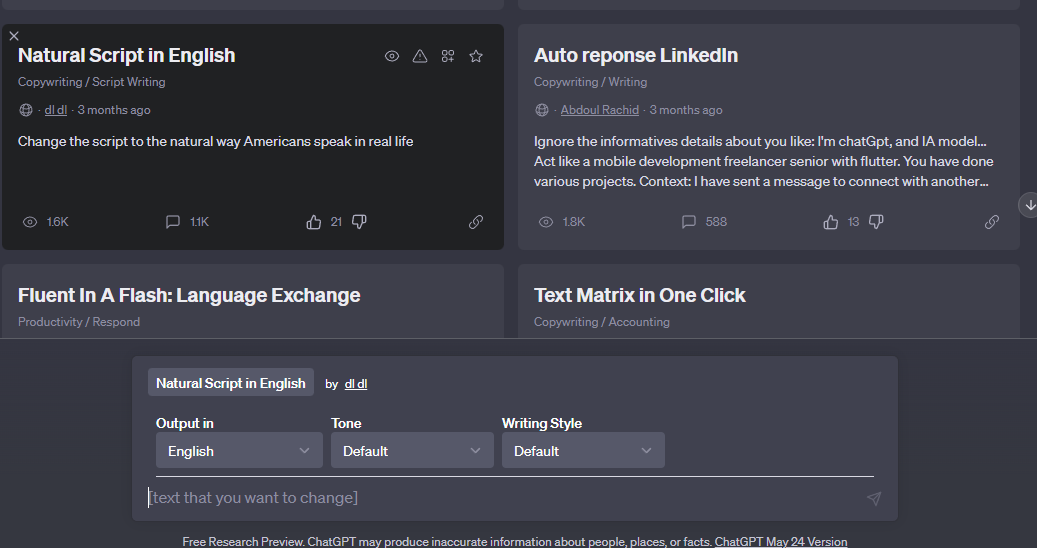
Task: Focus the text that you want to change field
Action: coord(503,498)
